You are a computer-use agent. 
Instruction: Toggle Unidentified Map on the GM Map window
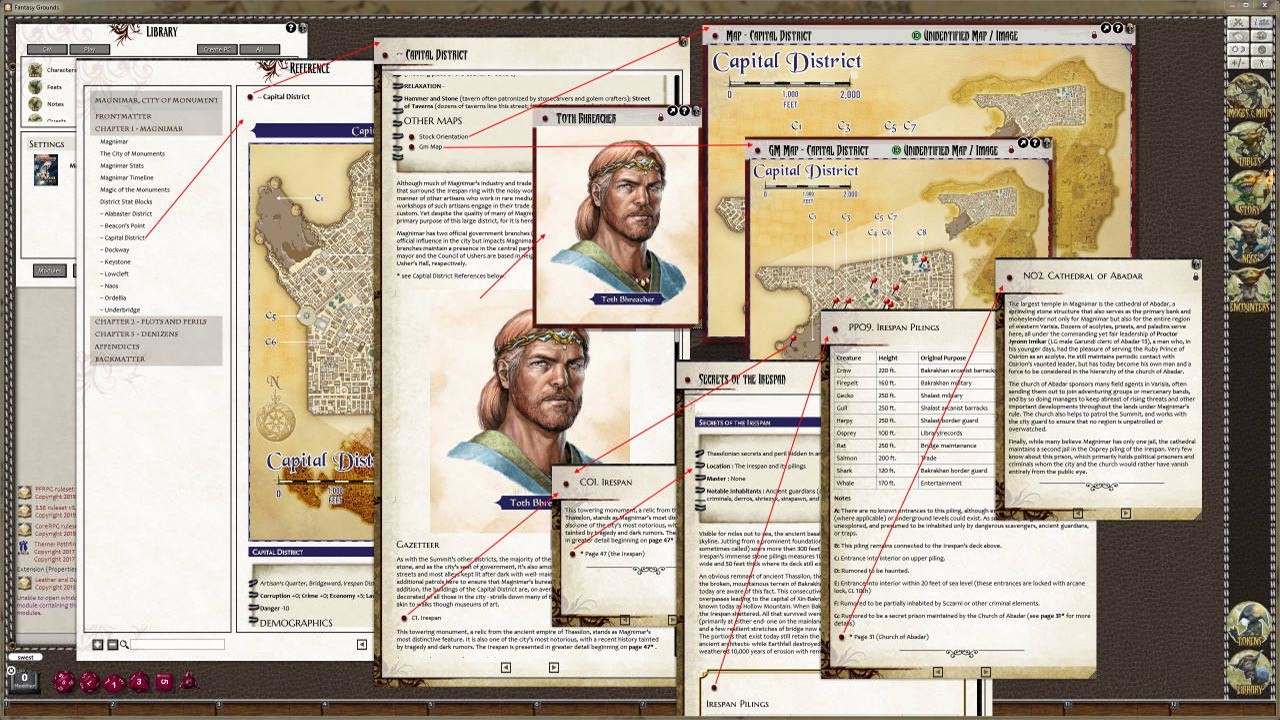[x=898, y=149]
